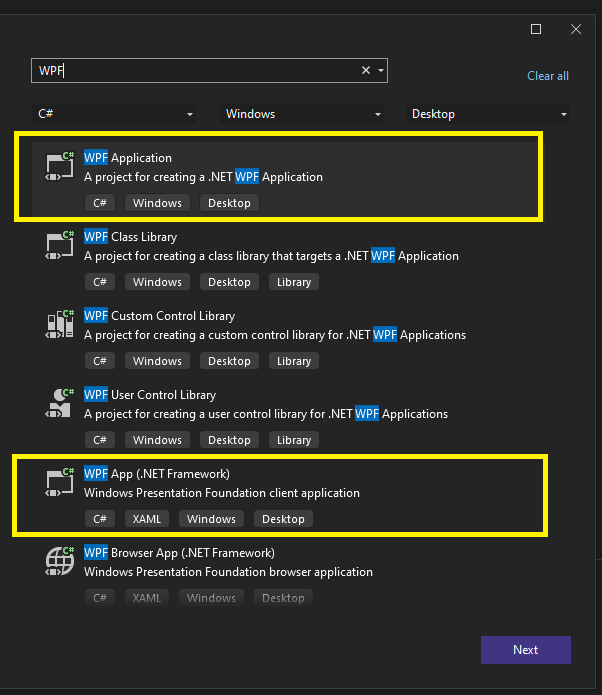The image size is (602, 695).
Task: Select the WPF Browser App (.NET Framework) title
Action: pos(180,553)
